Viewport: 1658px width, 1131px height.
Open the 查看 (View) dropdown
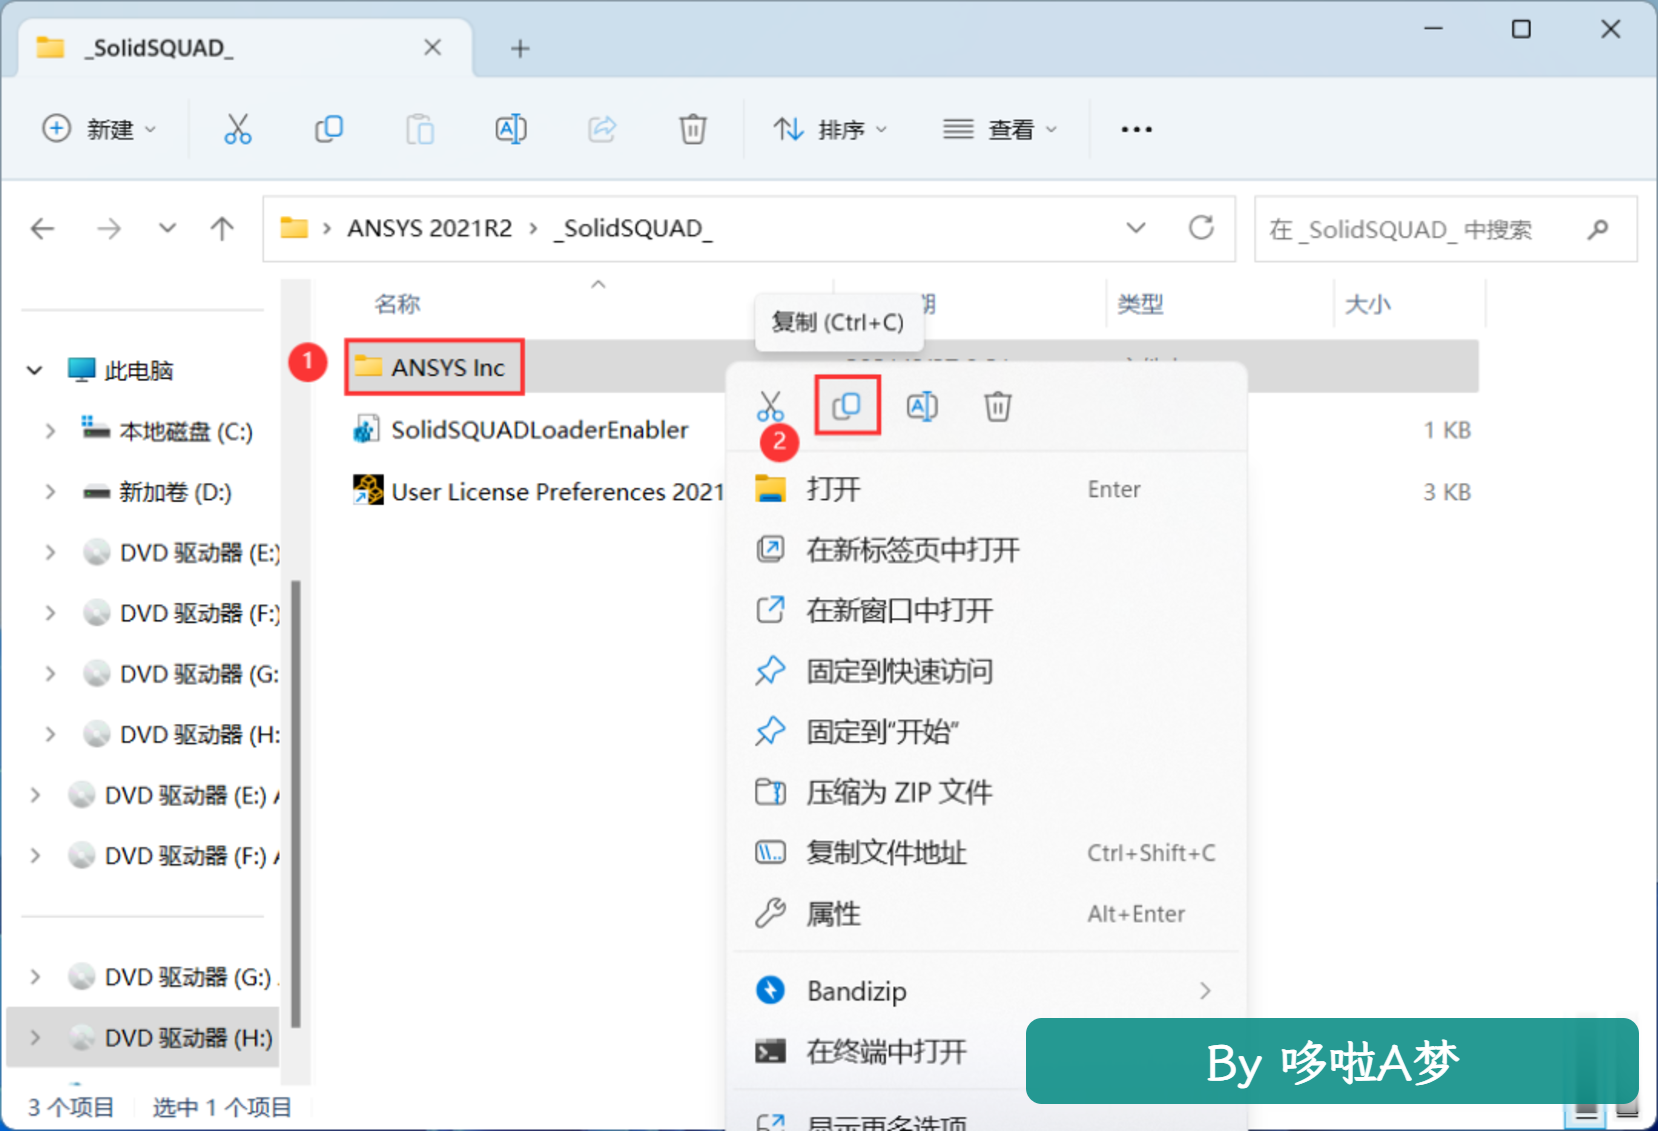[1001, 129]
